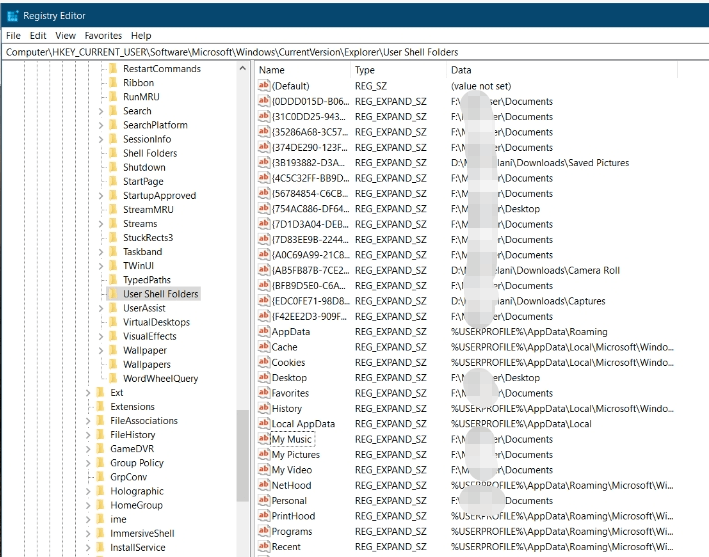The width and height of the screenshot is (709, 557).
Task: Click the registry path address bar
Action: (354, 52)
